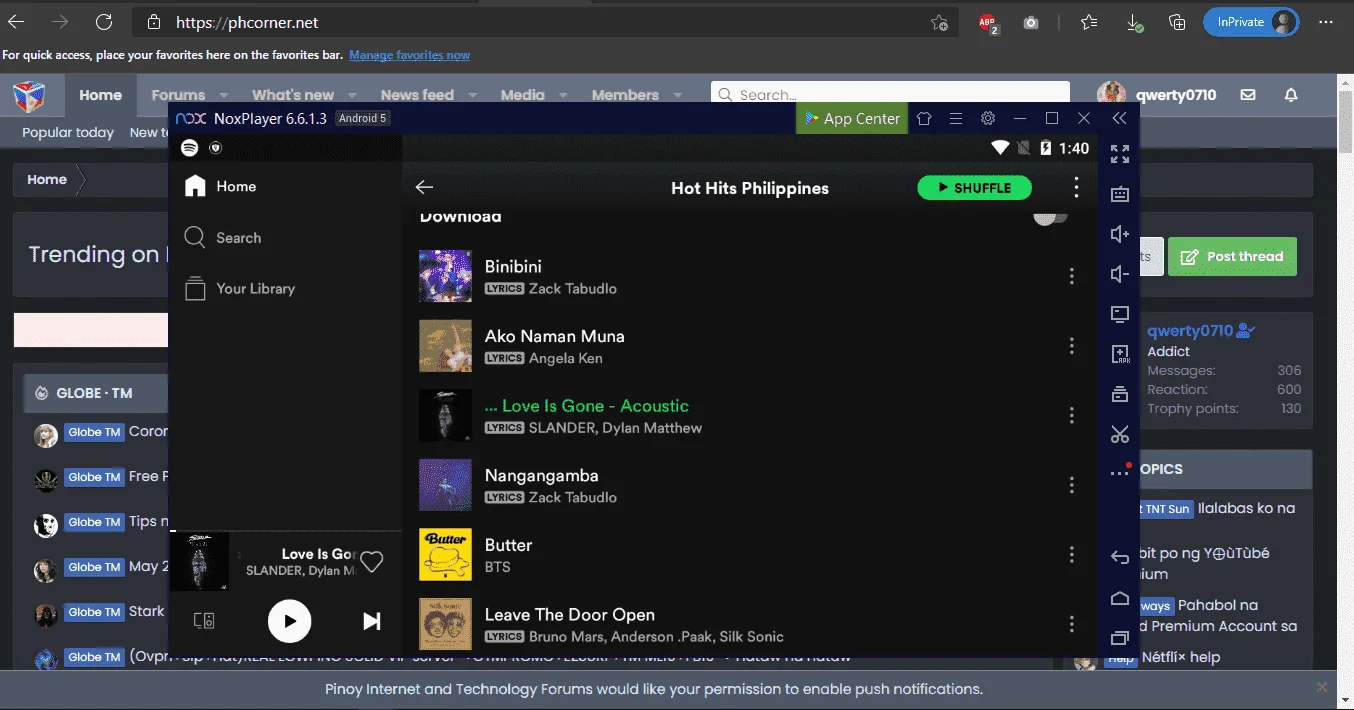This screenshot has height=710, width=1354.
Task: Click Home breadcrumb on phcorner
Action: tap(47, 180)
